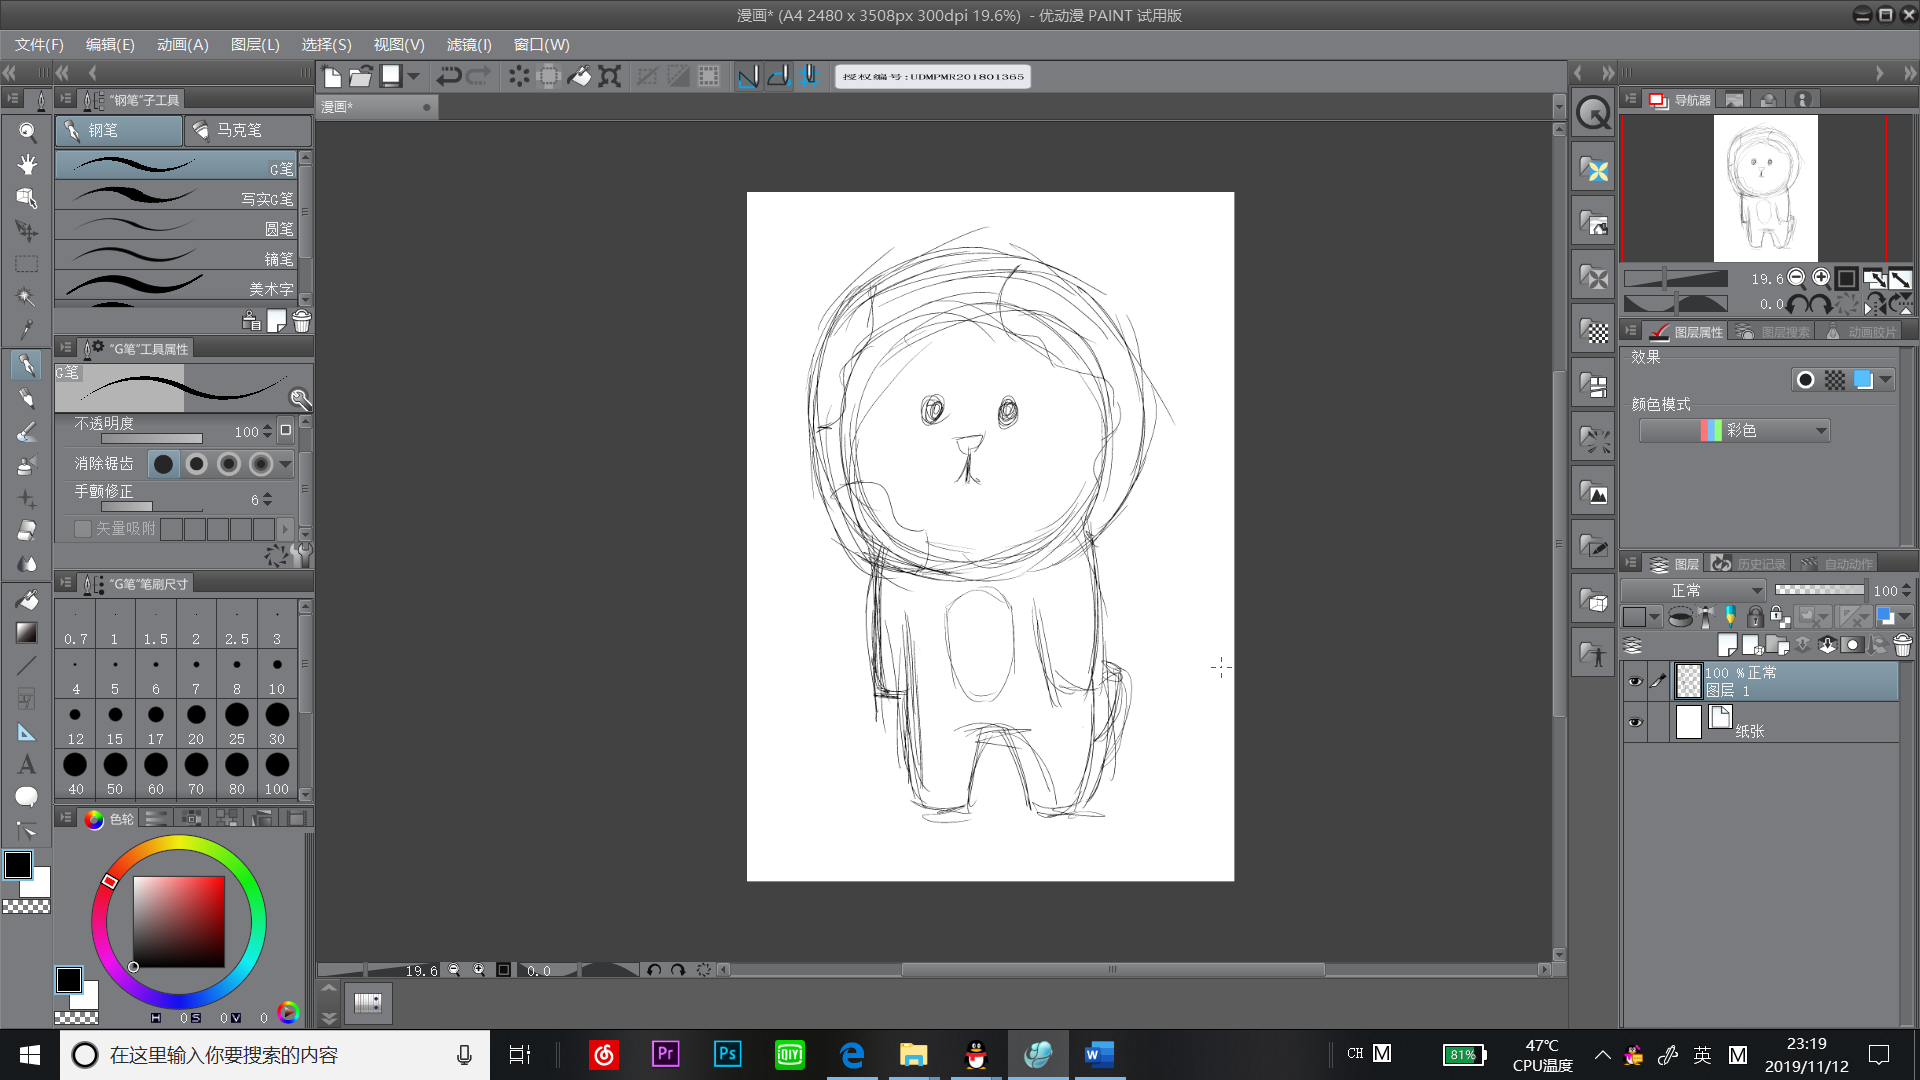Image resolution: width=1920 pixels, height=1080 pixels.
Task: Click the delete layer trash icon
Action: point(1902,645)
